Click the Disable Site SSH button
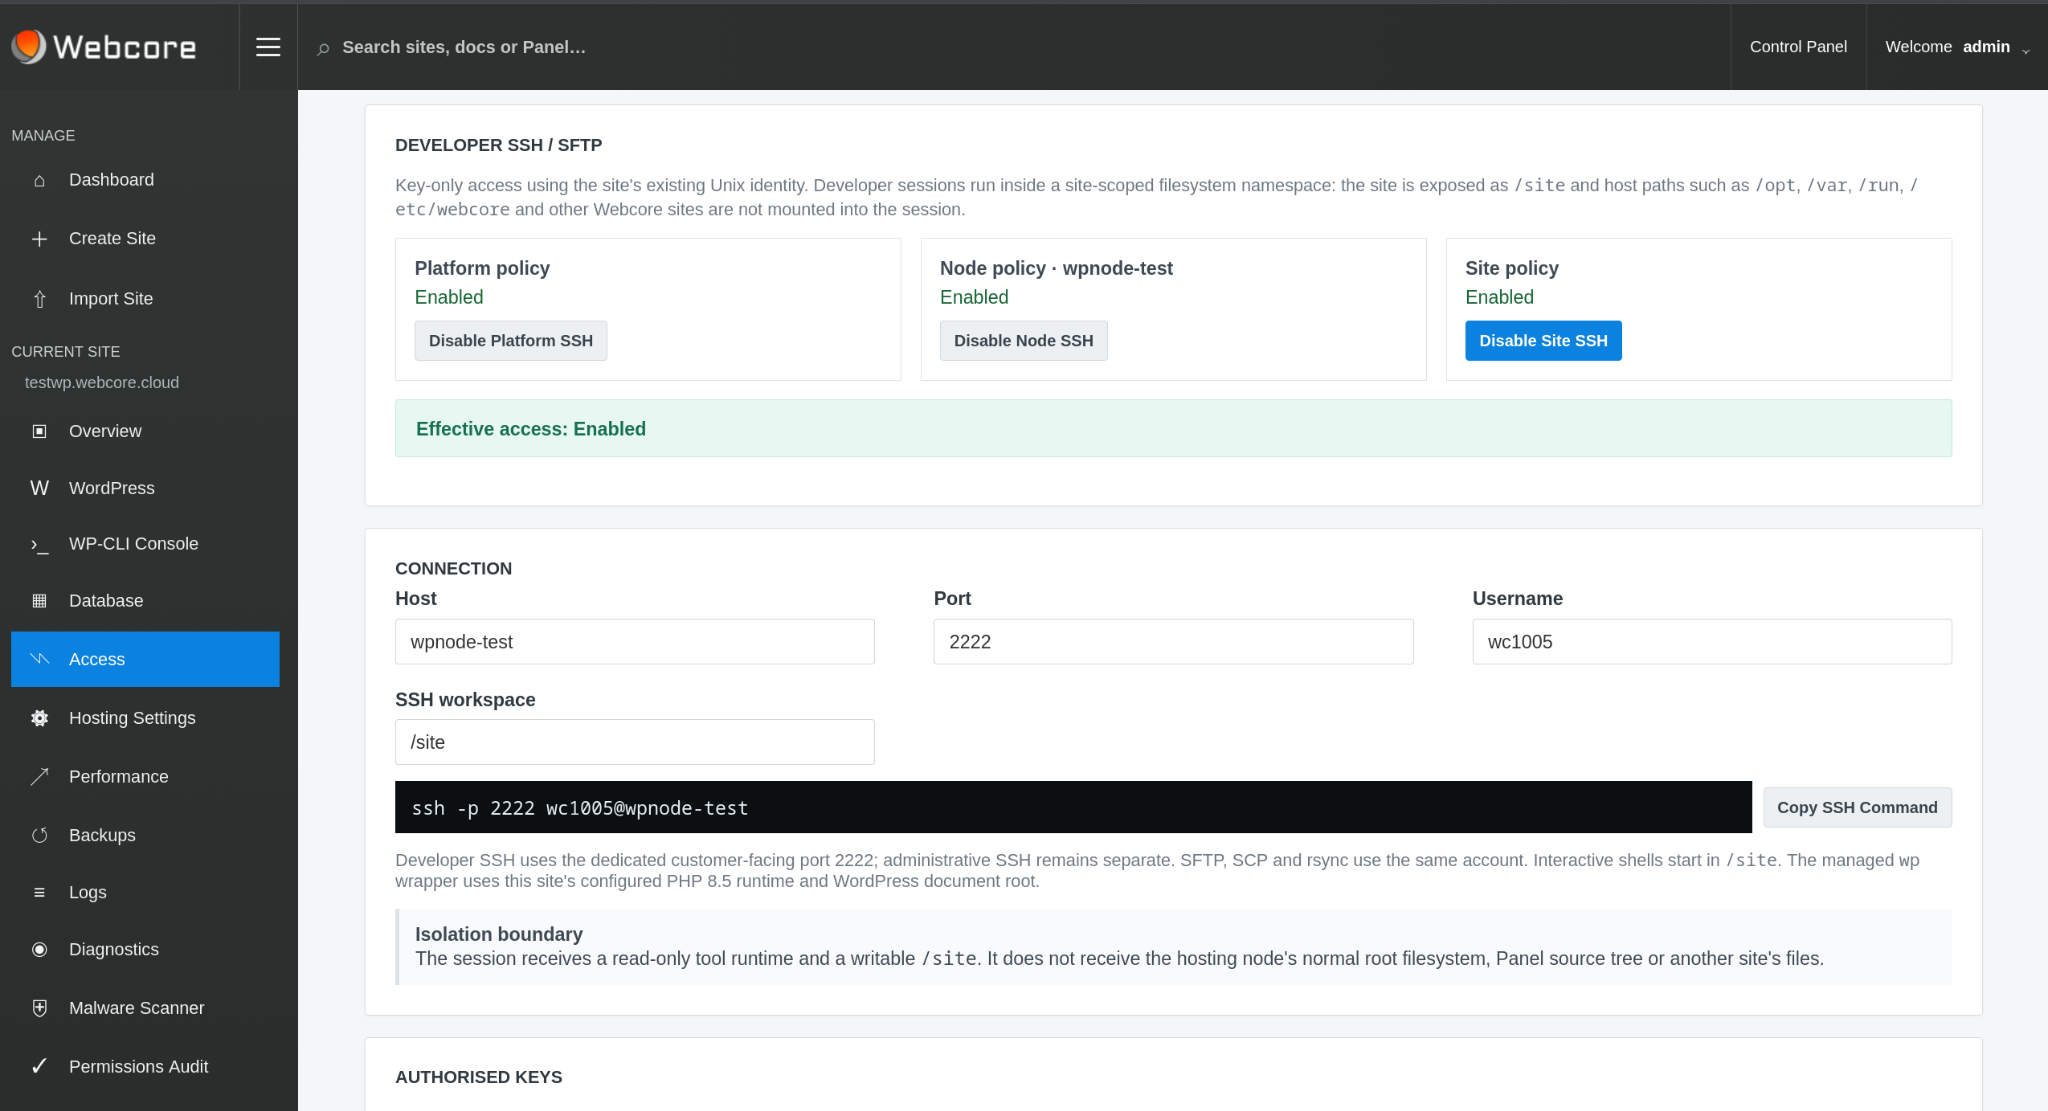 pyautogui.click(x=1543, y=341)
